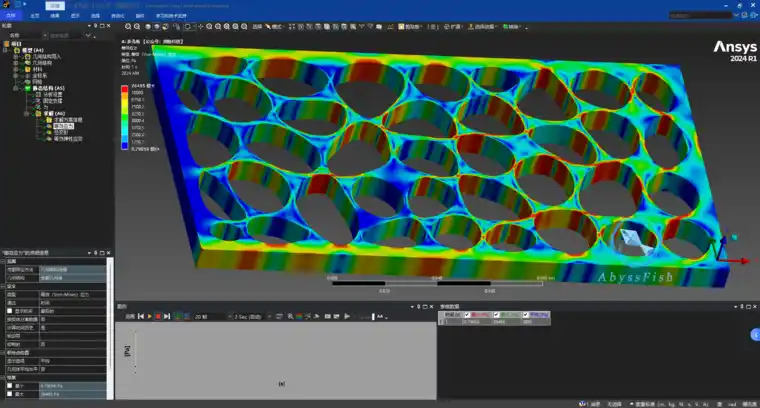Open the File menu tab
Viewport: 760px width, 408px height.
tap(11, 16)
